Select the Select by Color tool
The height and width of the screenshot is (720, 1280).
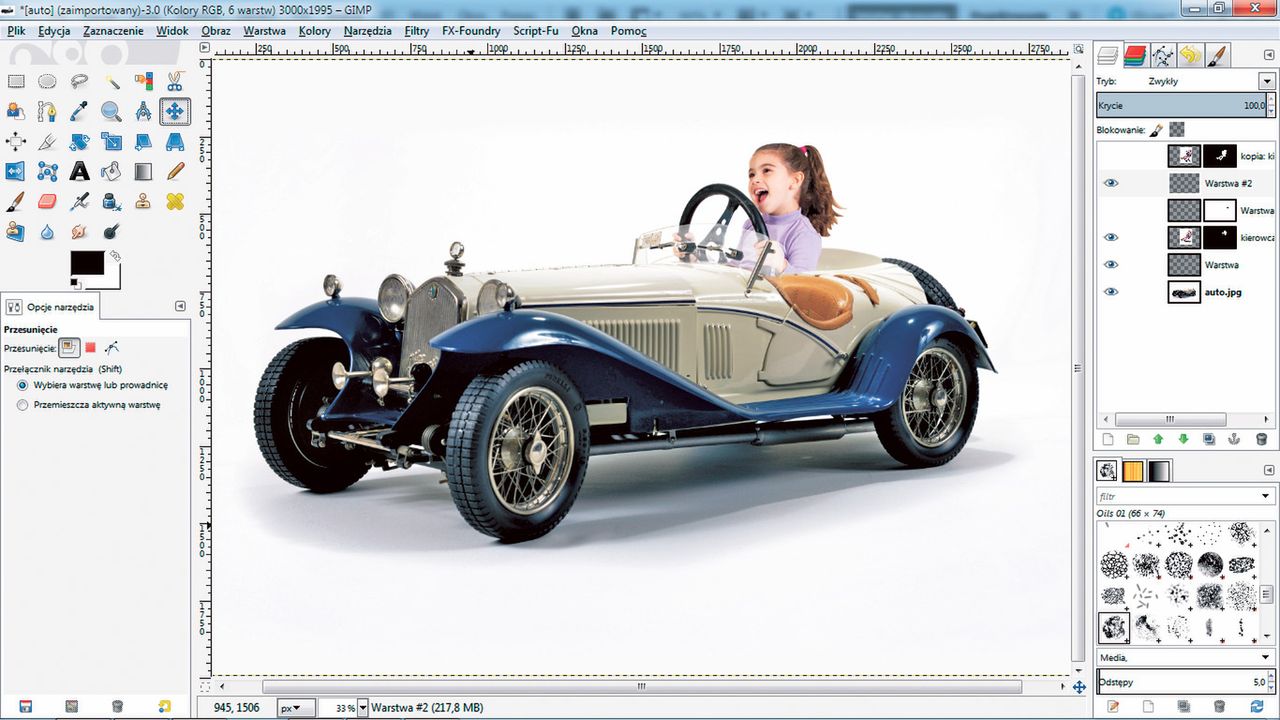click(143, 81)
